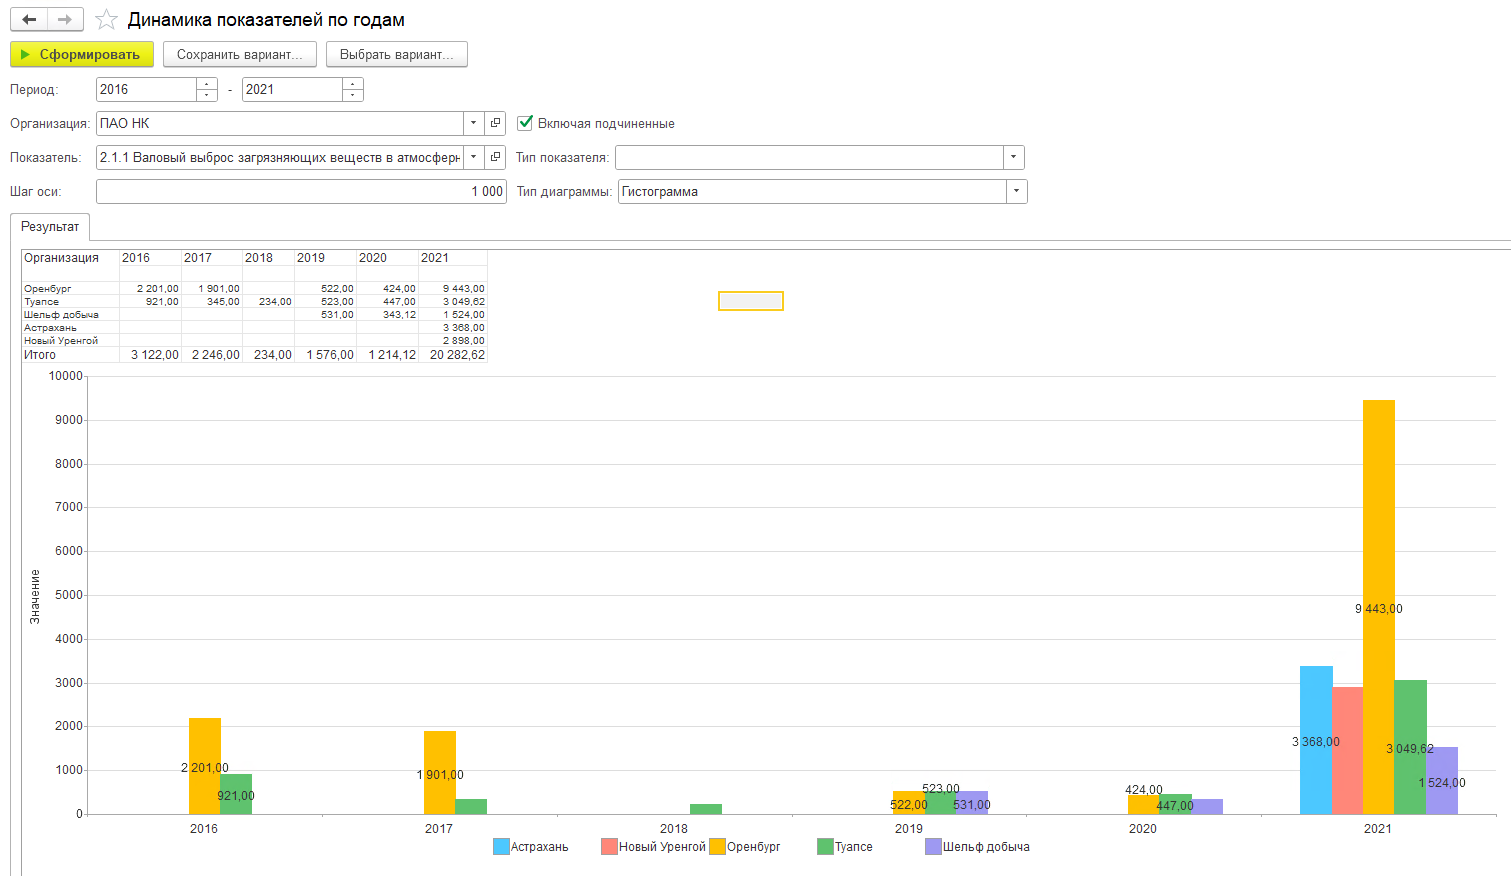Click Сохранить вариант button
This screenshot has height=876, width=1511.
pos(239,54)
